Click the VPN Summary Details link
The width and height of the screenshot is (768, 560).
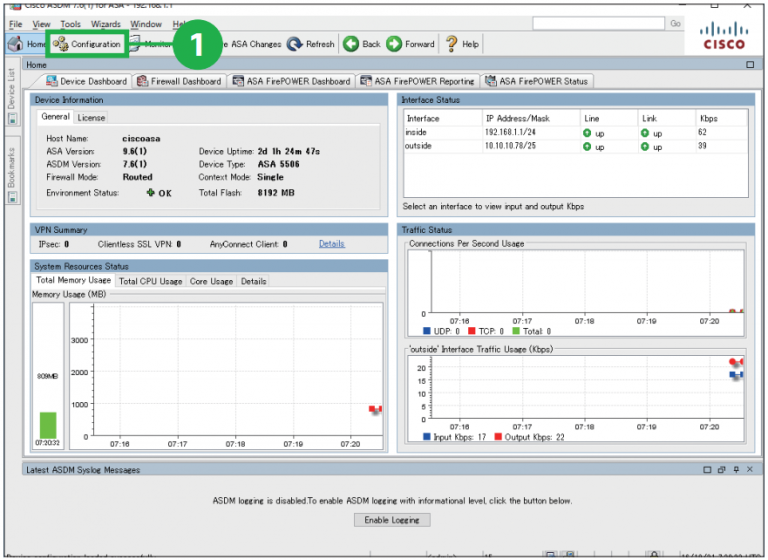tap(332, 244)
